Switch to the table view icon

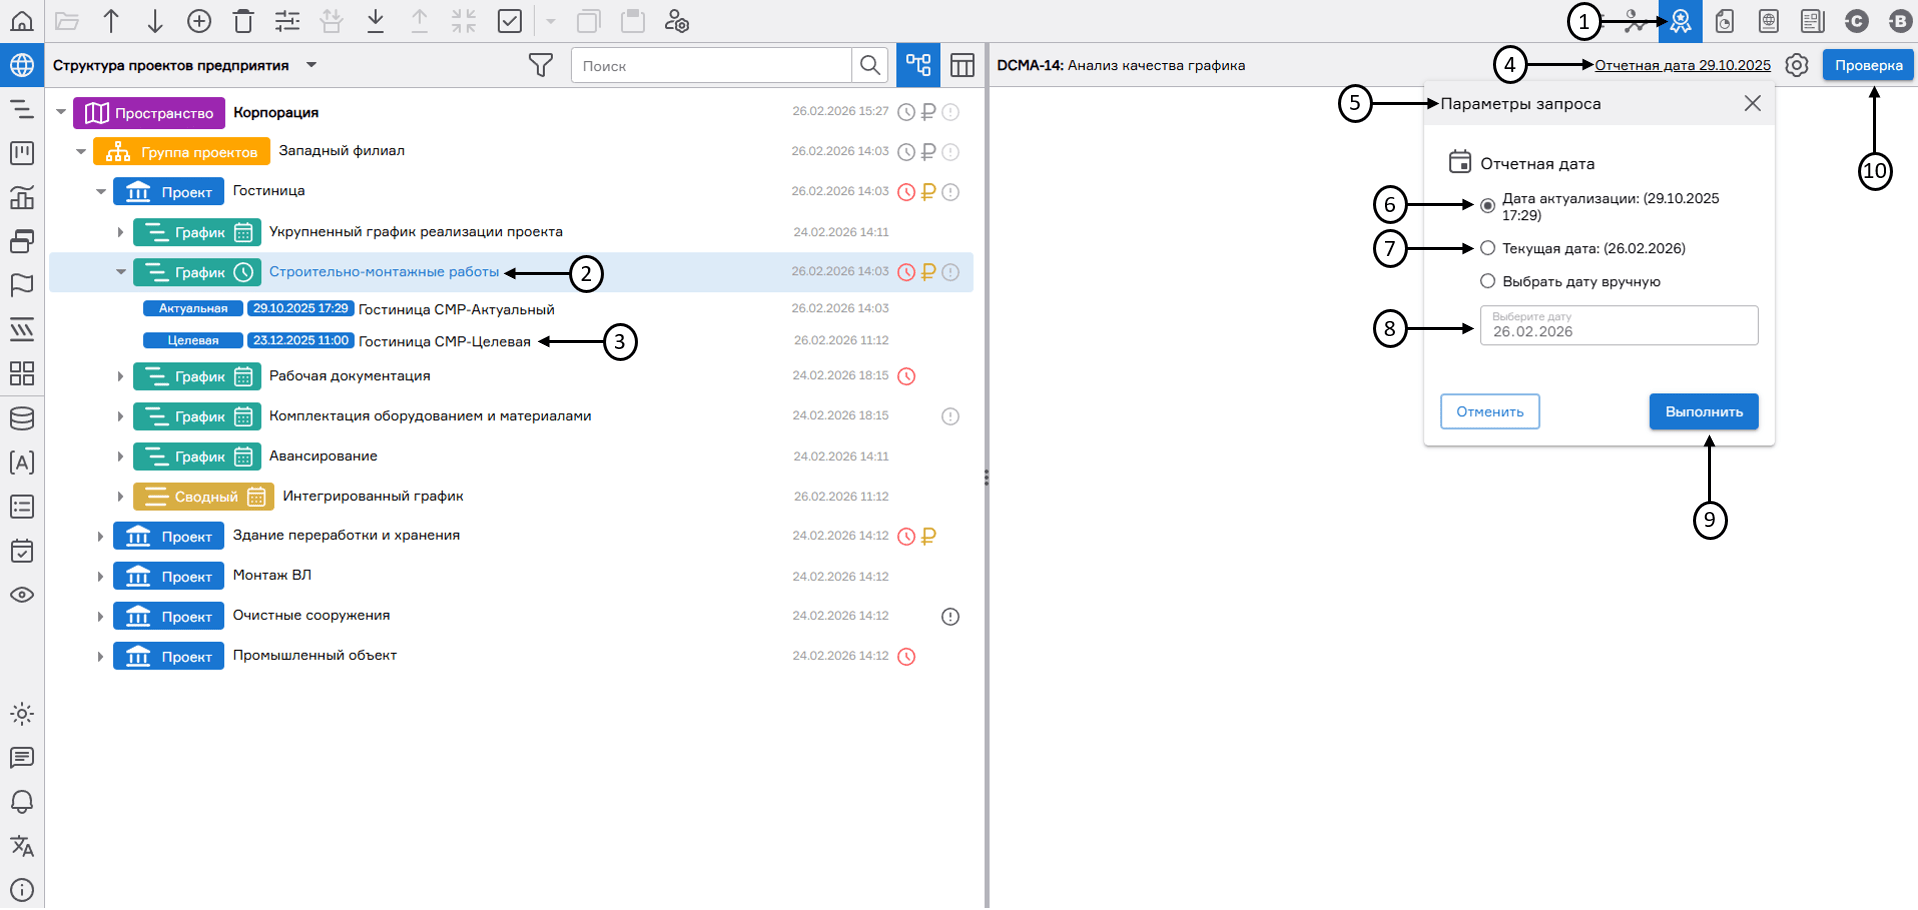point(962,66)
